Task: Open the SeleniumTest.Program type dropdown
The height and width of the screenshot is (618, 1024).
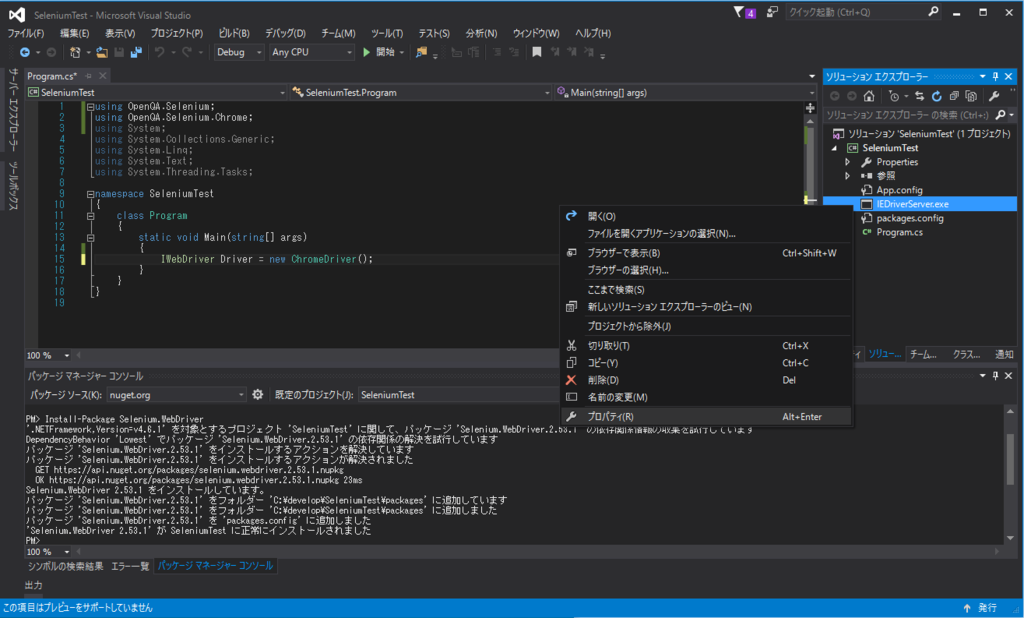Action: click(x=421, y=93)
